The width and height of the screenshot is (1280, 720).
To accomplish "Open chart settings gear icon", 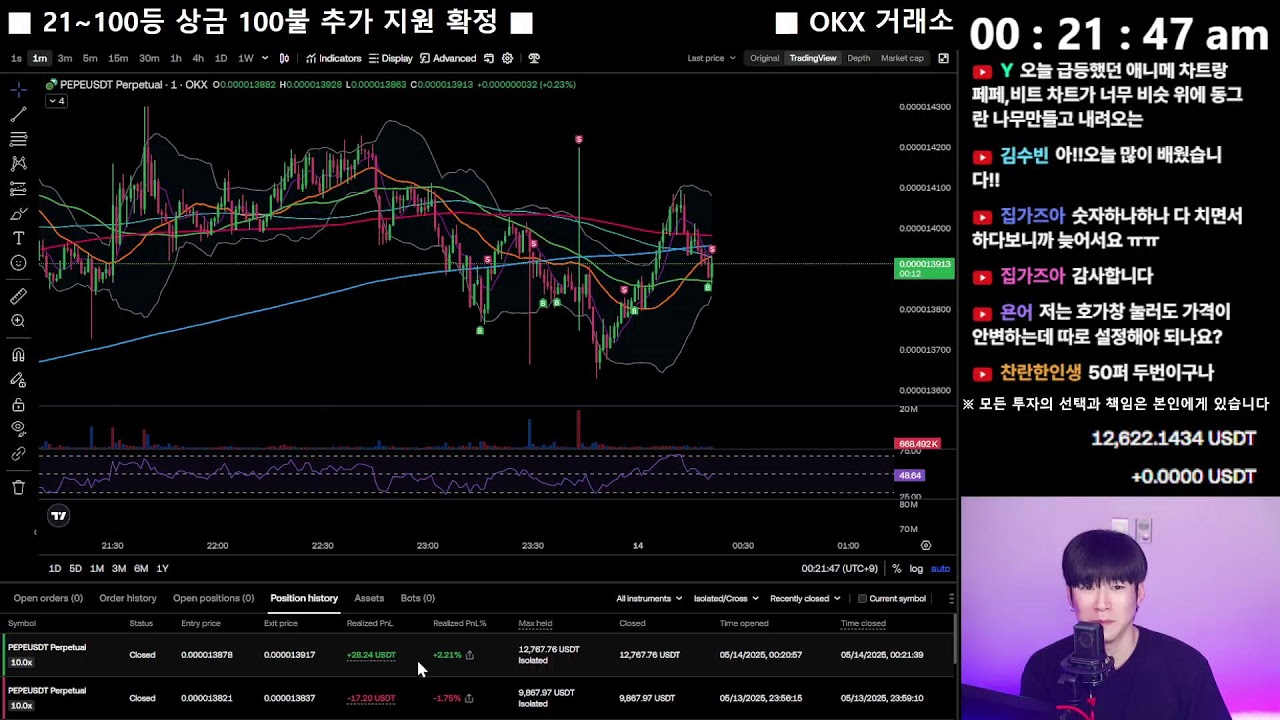I will pyautogui.click(x=507, y=58).
